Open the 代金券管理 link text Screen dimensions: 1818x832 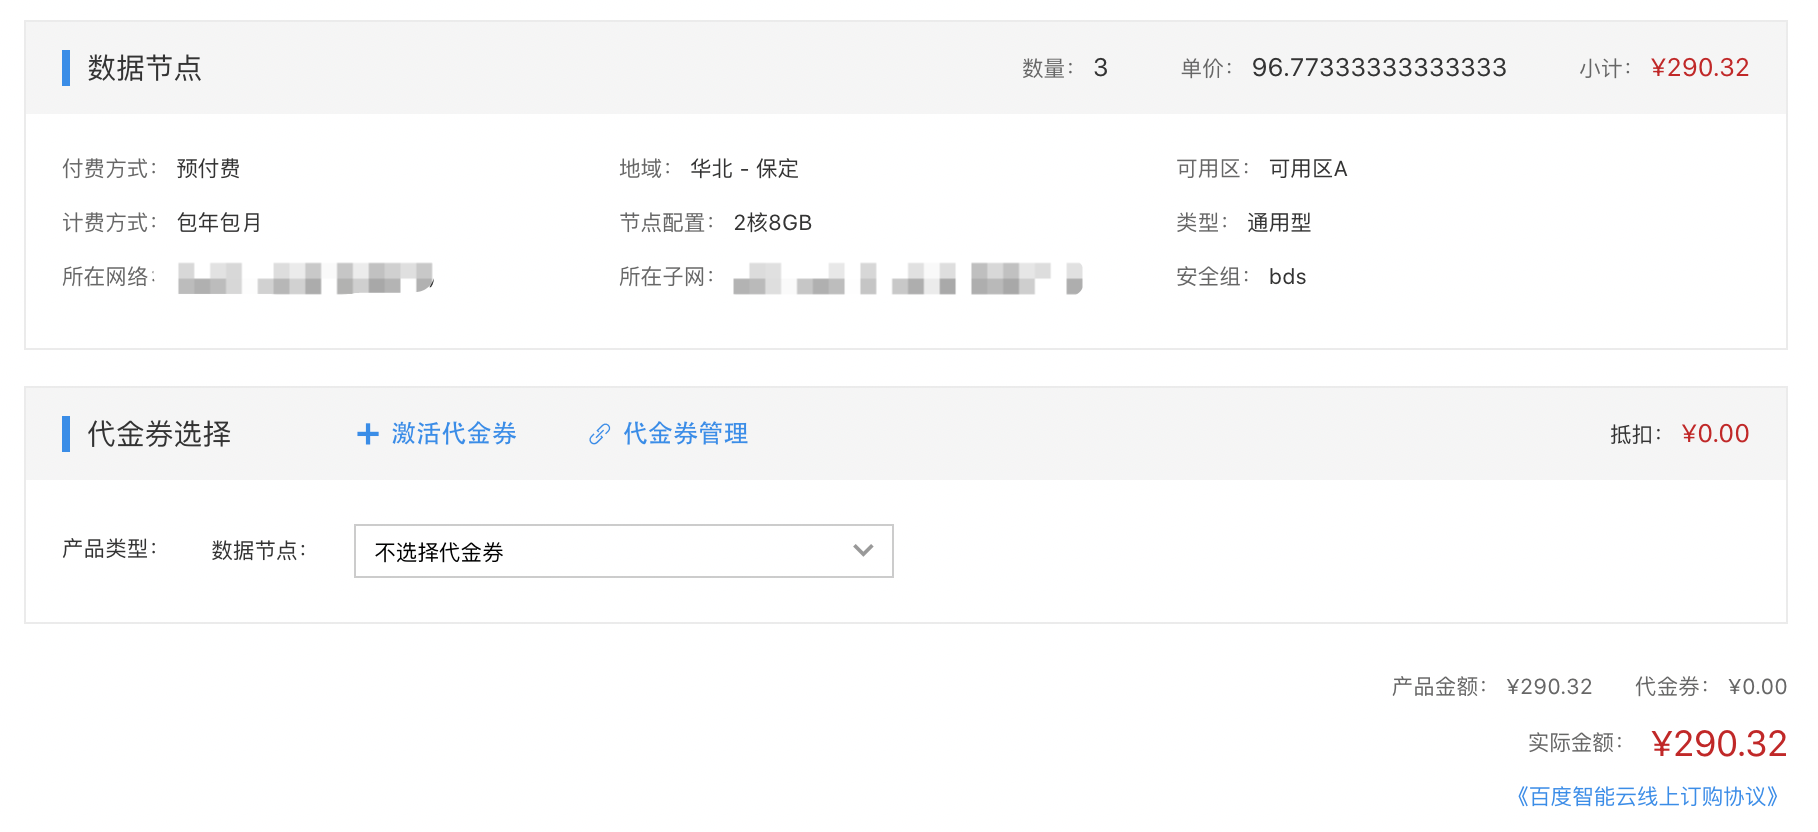click(686, 434)
